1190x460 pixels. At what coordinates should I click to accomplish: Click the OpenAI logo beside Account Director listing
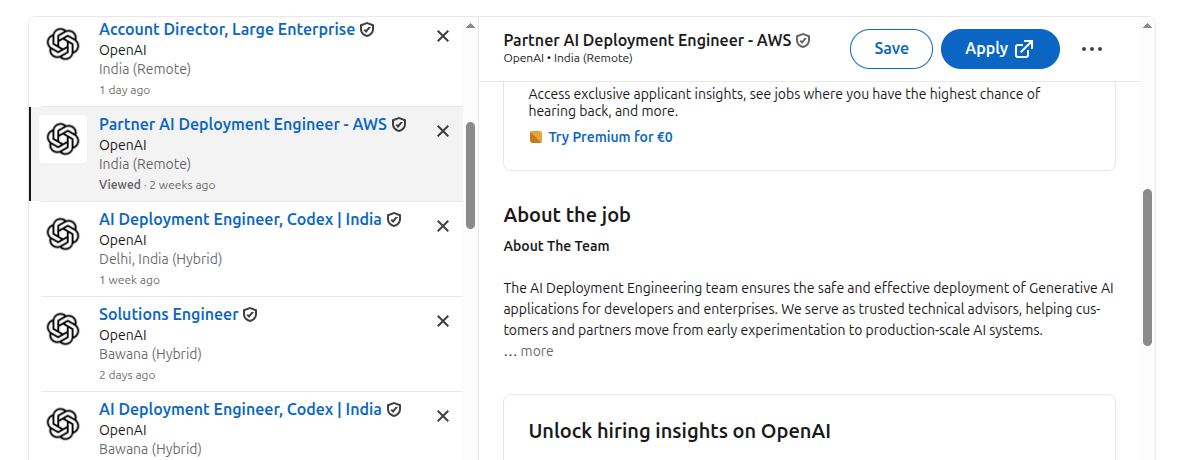(x=63, y=44)
